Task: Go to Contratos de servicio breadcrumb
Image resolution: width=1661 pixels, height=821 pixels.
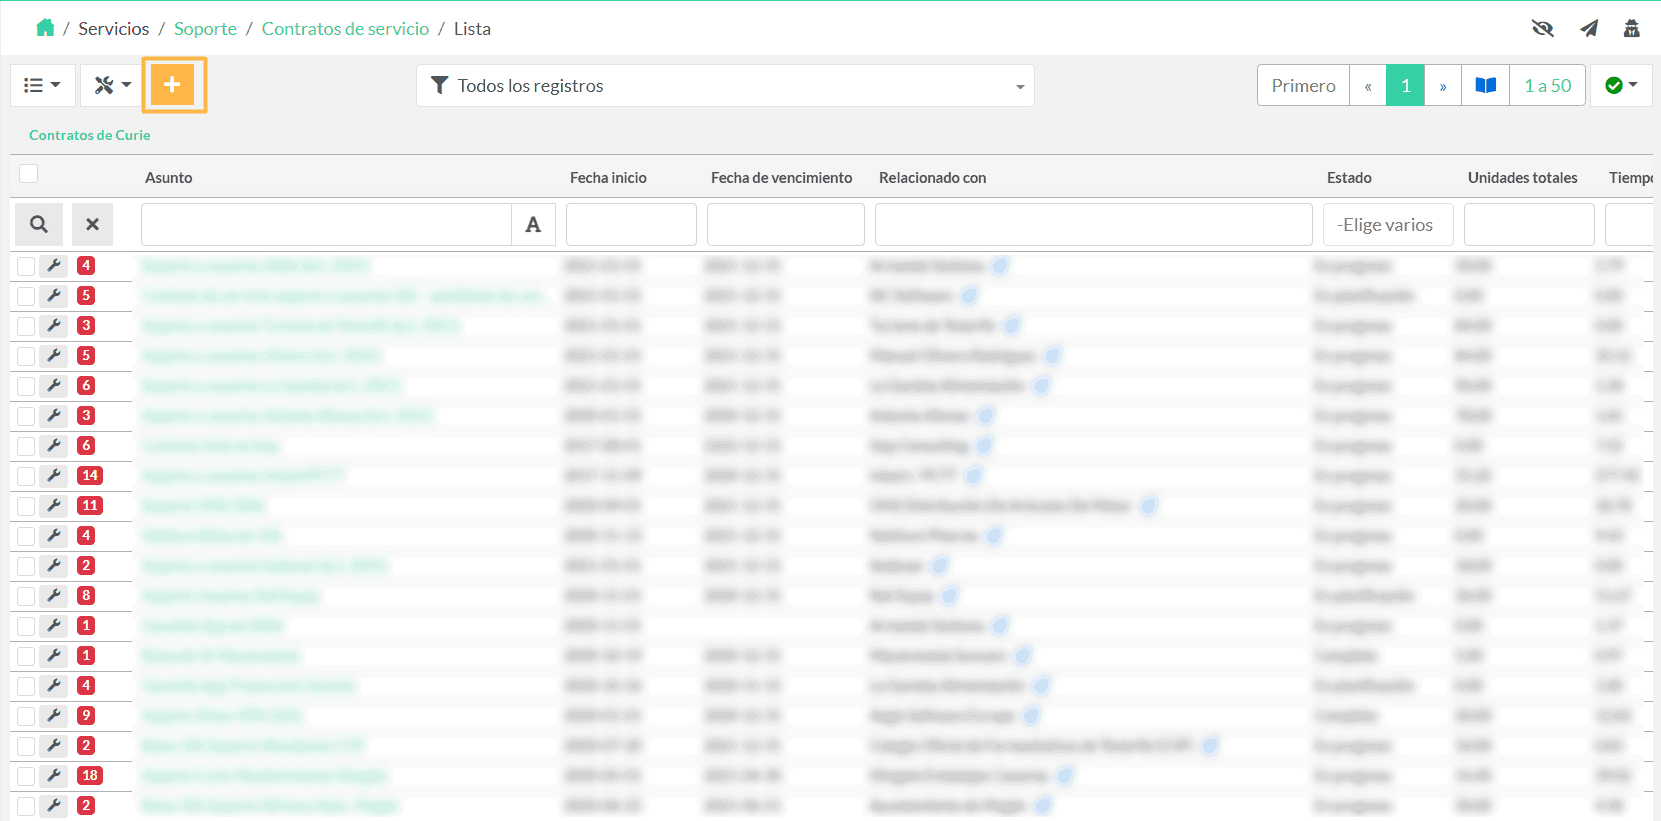Action: point(345,28)
